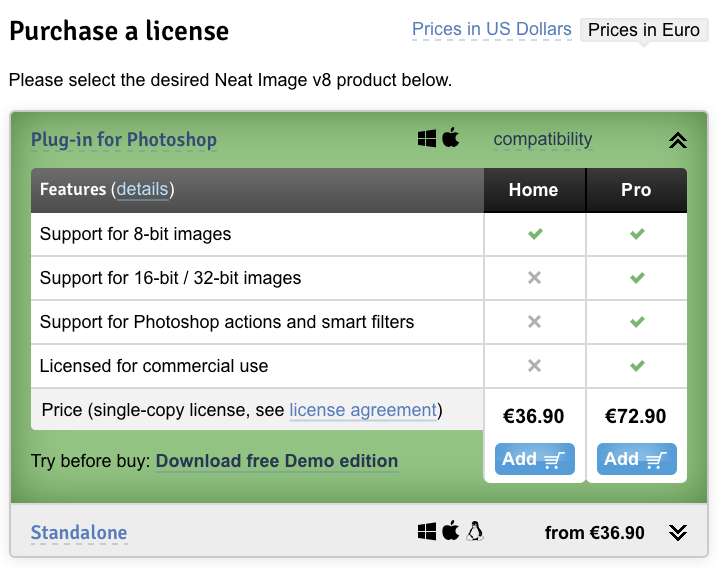Click Home cross for commercial use row
Screen dimensions: 718x568
pyautogui.click(x=534, y=366)
